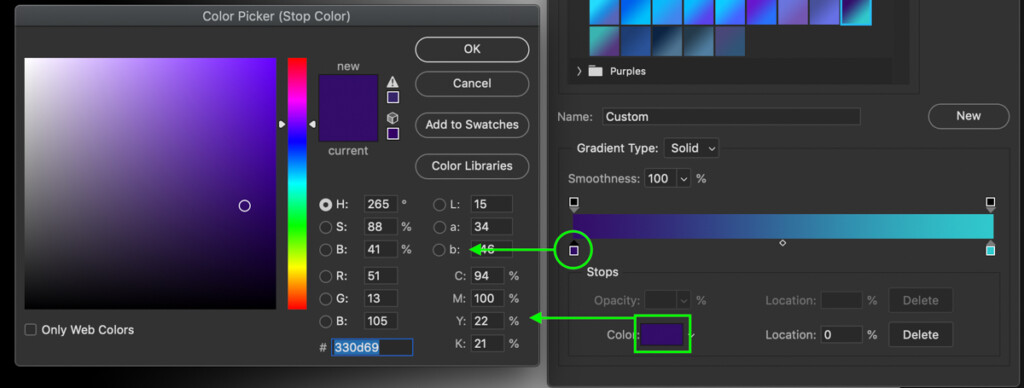Click the Y yellow field 22
The image size is (1024, 388).
487,321
